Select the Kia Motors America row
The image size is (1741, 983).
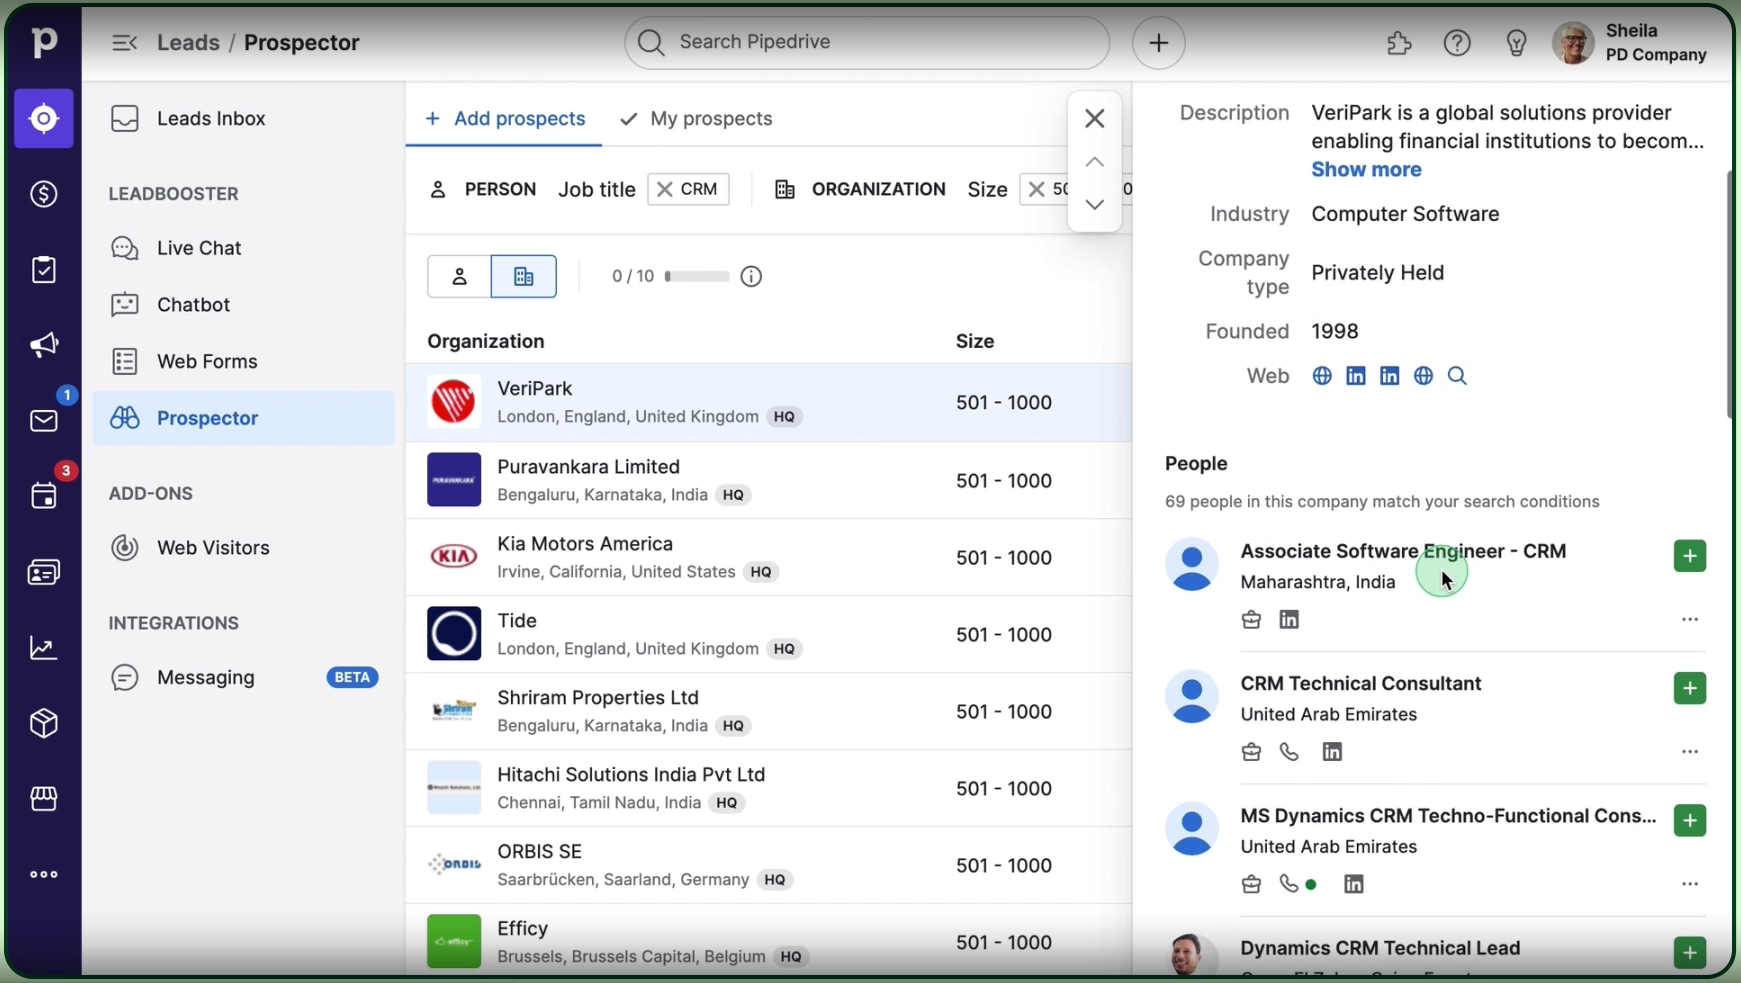769,557
